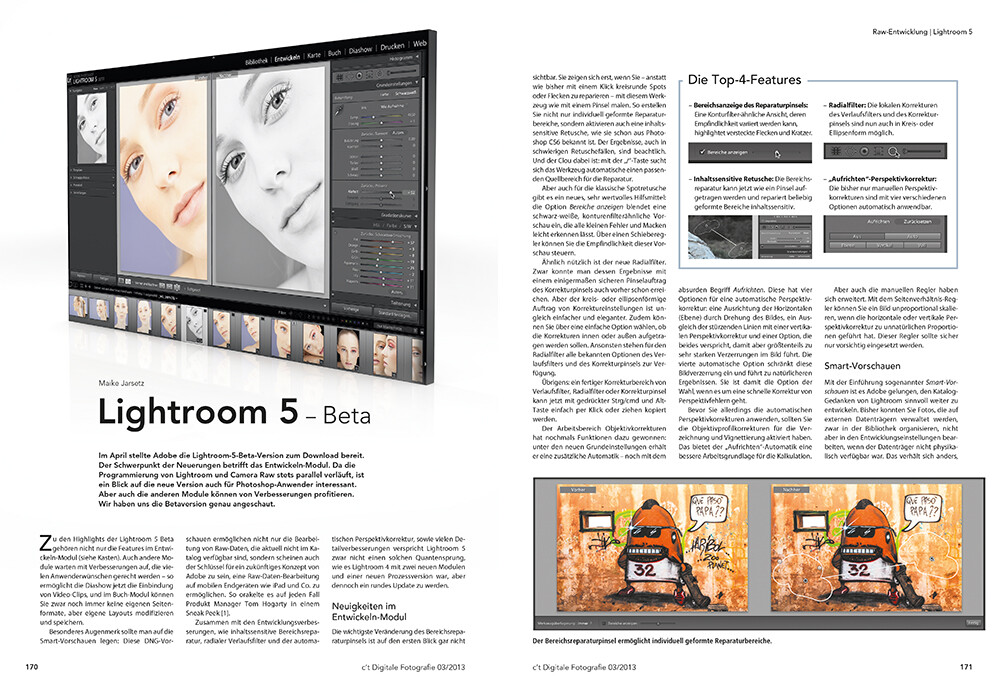Expand the Teiltonung panel
Screen dimensions: 1000x700
click(x=404, y=304)
